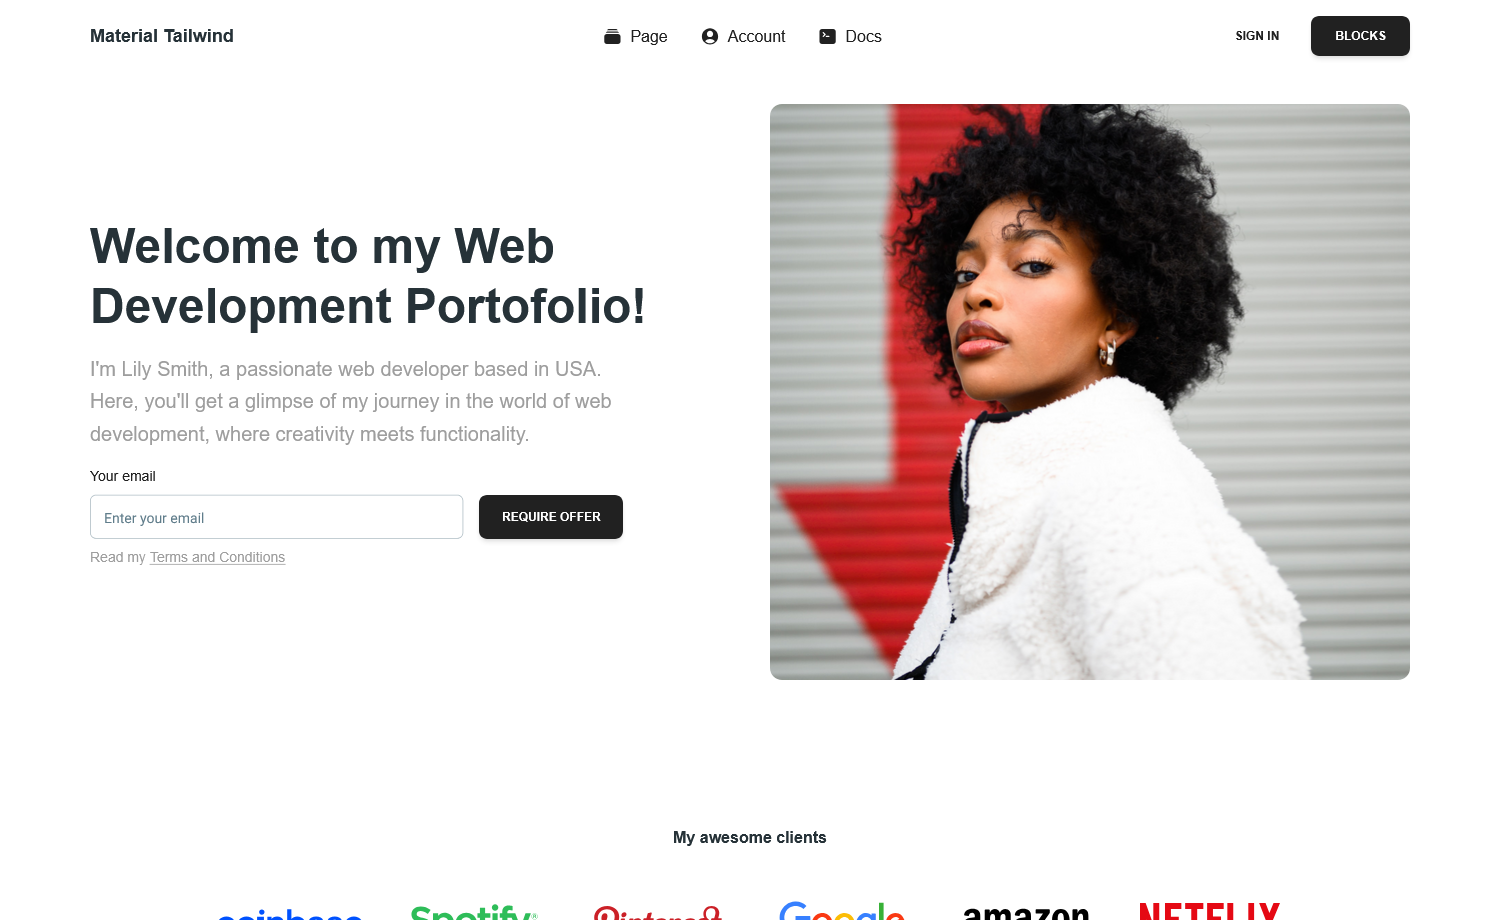Focus the Enter your email field
This screenshot has height=920, width=1500.
coord(276,517)
